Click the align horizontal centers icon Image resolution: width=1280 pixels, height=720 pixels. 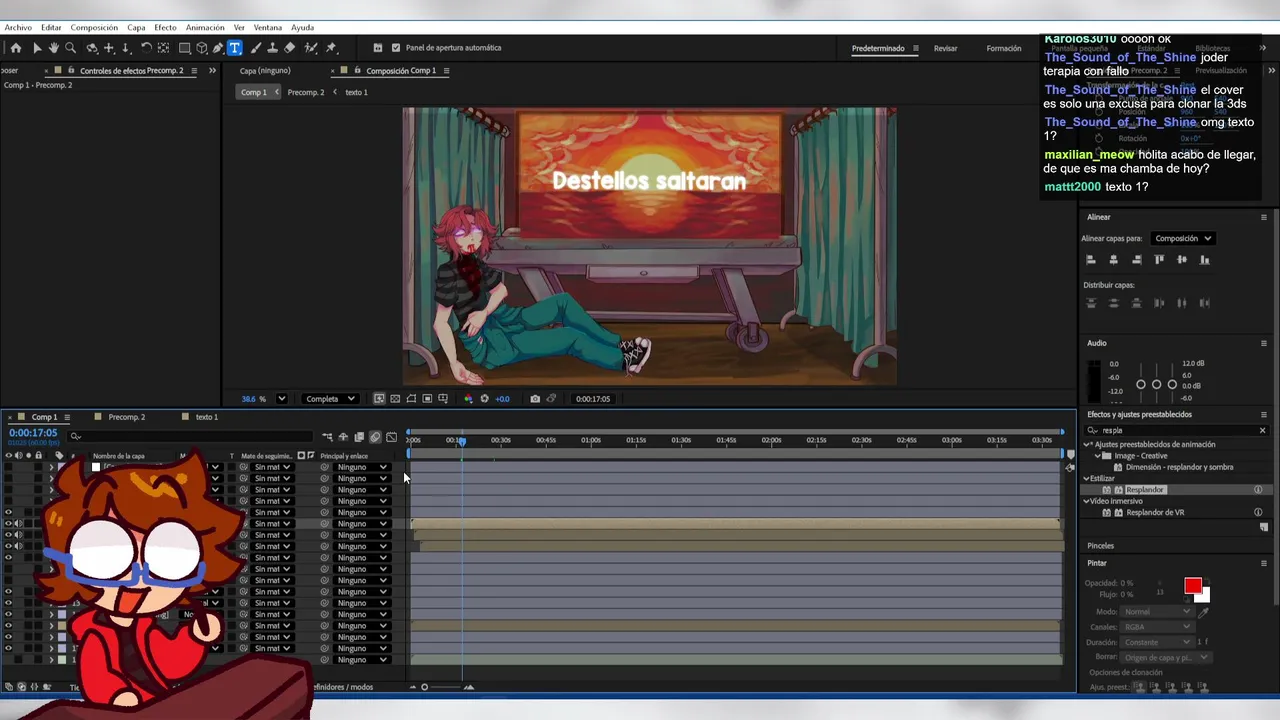coord(1114,260)
